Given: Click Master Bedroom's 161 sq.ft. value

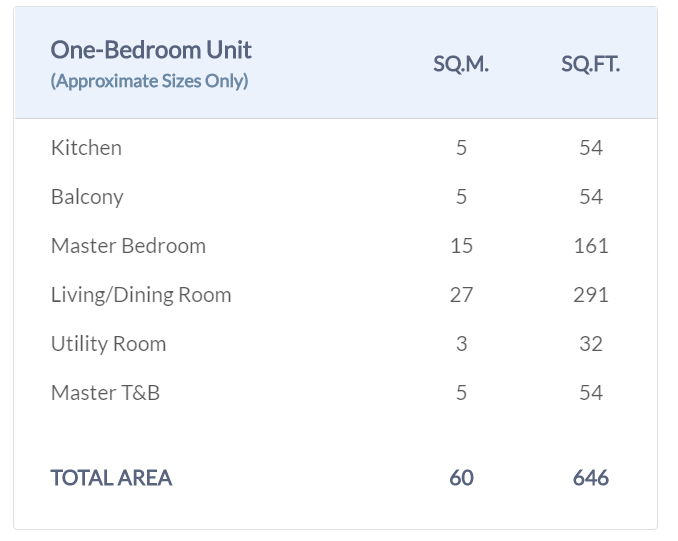Looking at the screenshot, I should 591,245.
